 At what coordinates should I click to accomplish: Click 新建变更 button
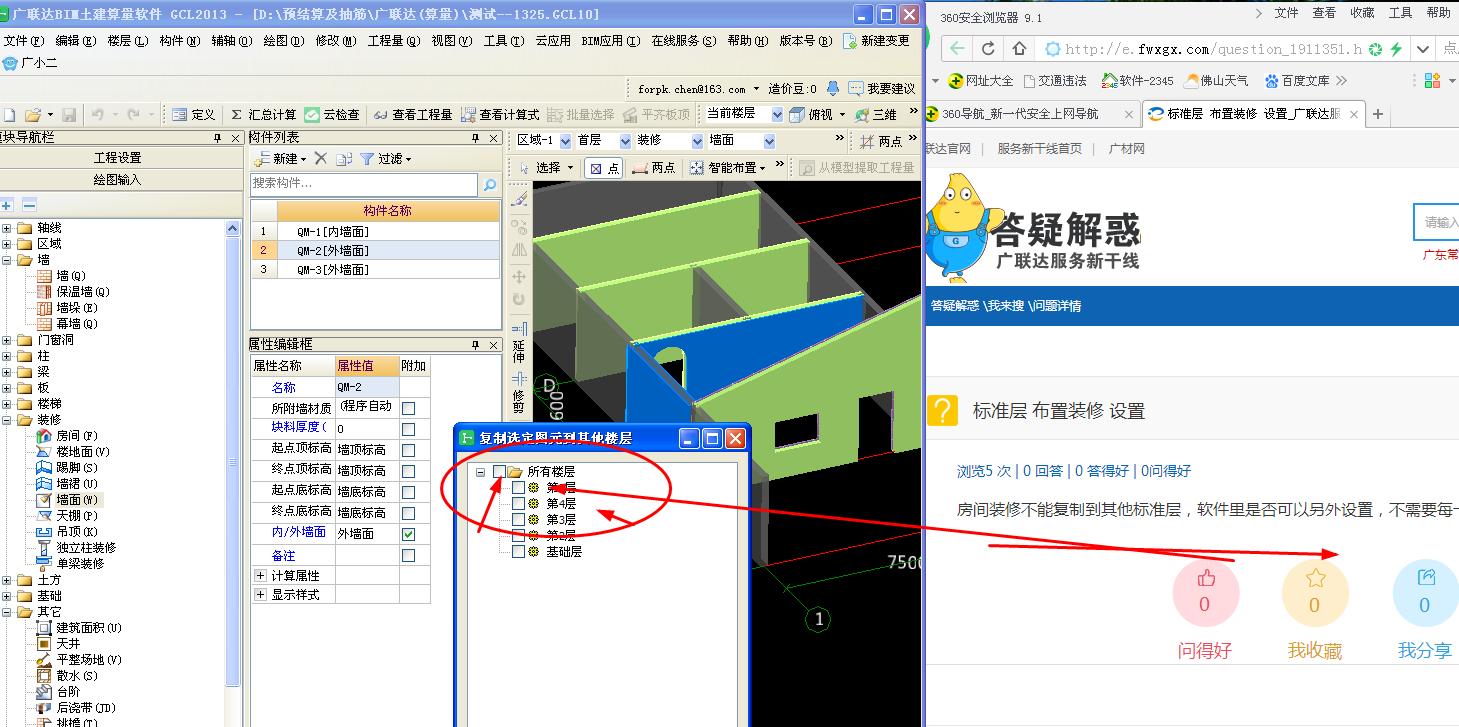877,41
